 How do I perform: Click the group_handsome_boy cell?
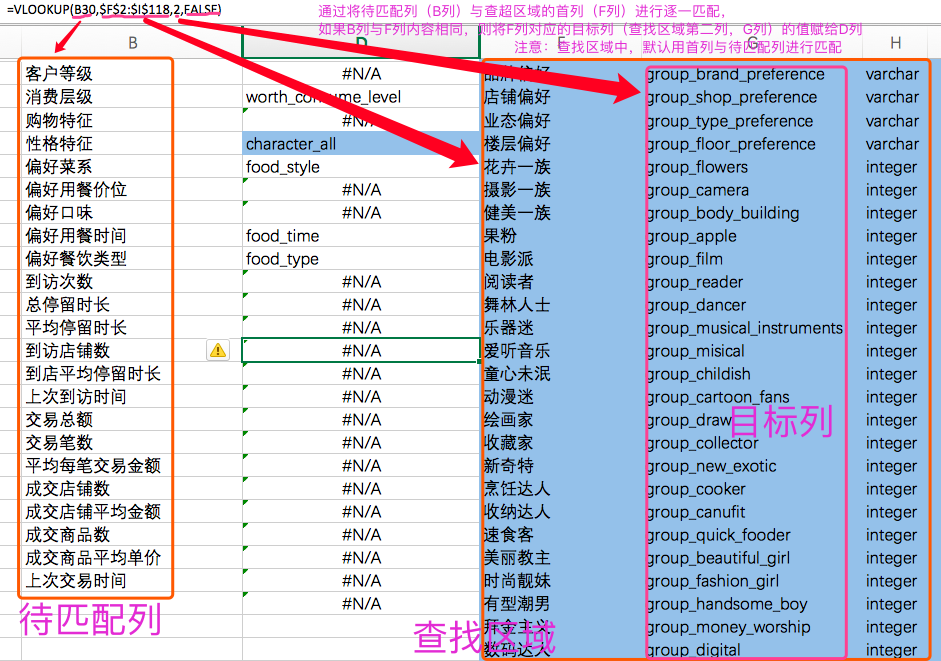pos(747,603)
